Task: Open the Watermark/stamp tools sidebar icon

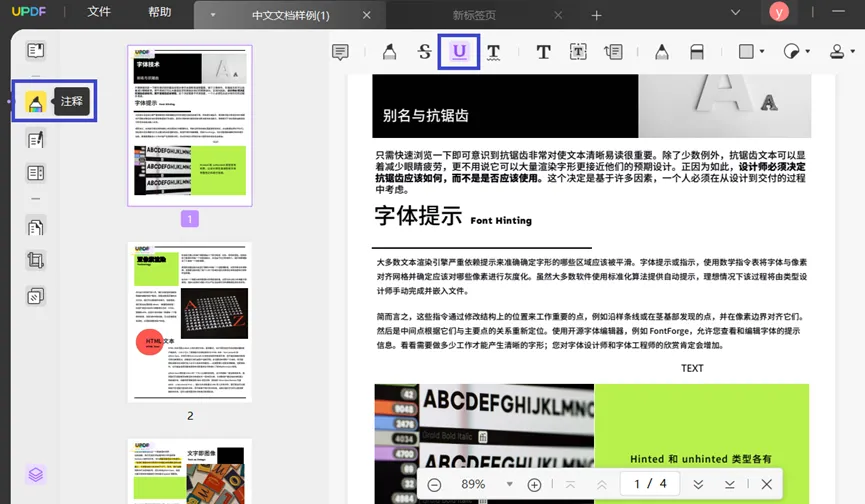Action: click(35, 297)
